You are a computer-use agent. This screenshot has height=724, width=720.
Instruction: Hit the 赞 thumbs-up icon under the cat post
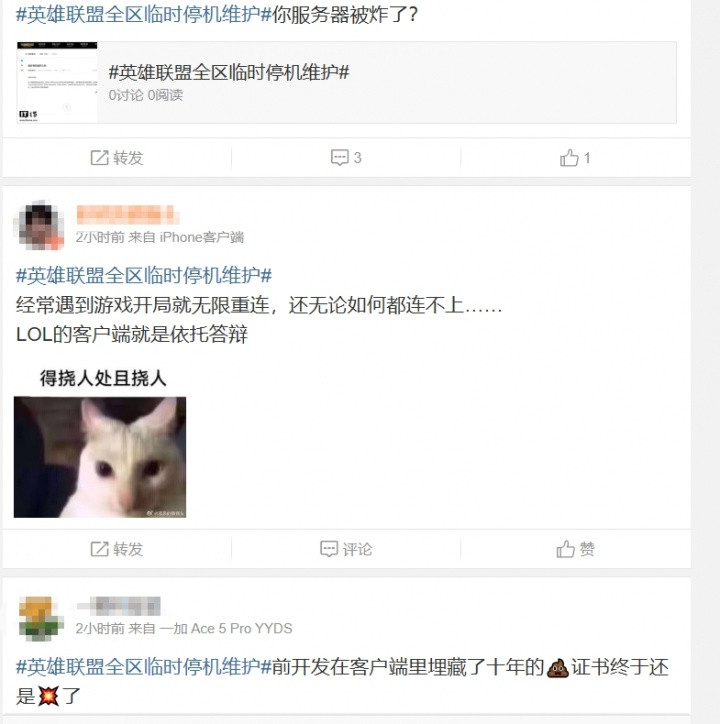click(x=565, y=549)
